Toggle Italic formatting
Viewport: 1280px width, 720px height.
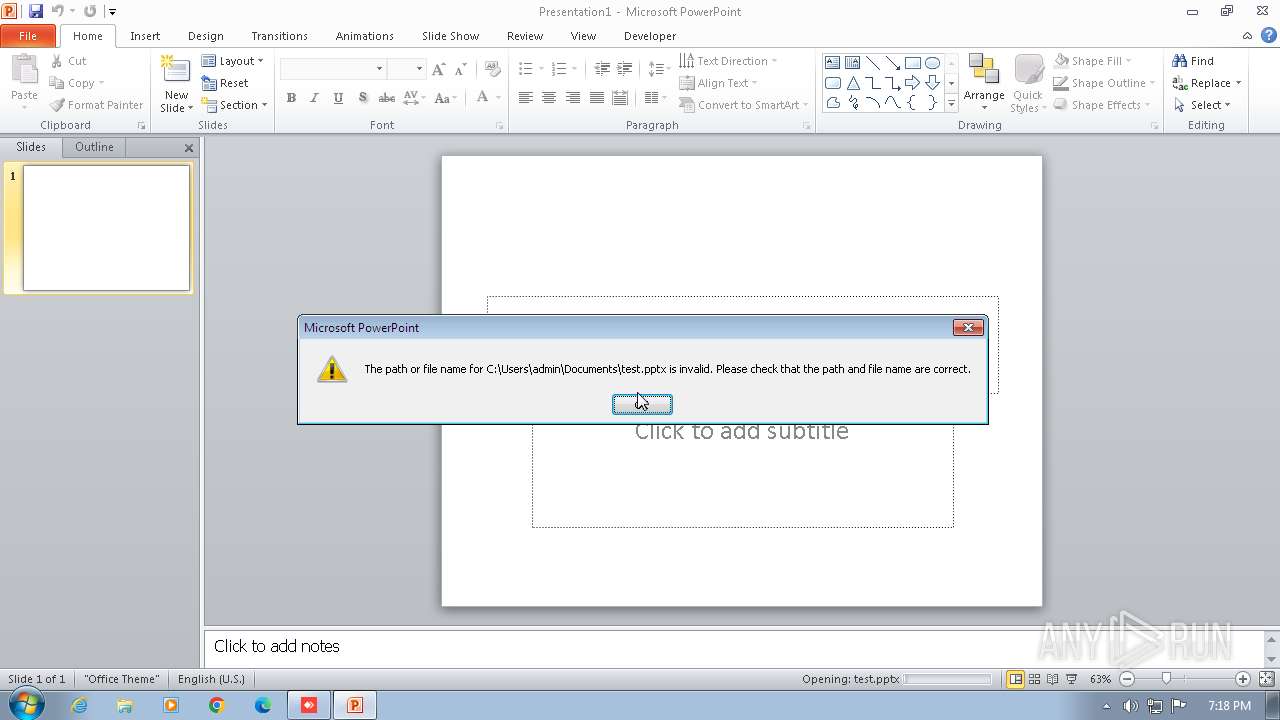point(314,98)
